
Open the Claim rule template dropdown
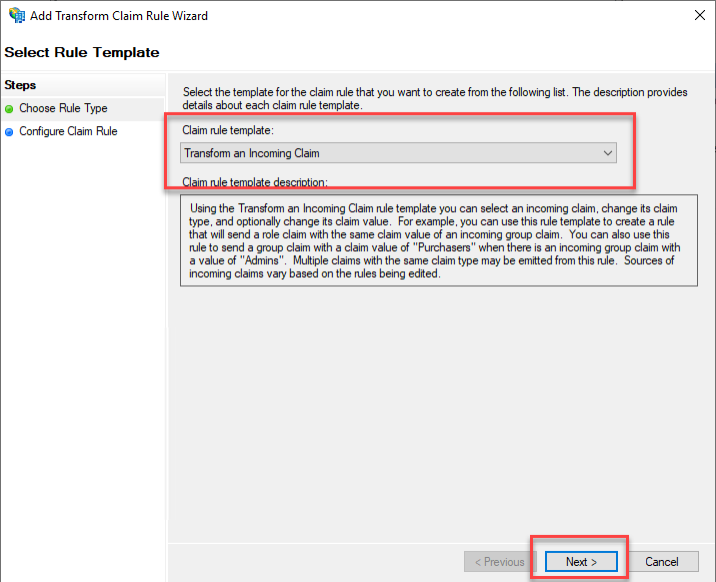(x=398, y=153)
